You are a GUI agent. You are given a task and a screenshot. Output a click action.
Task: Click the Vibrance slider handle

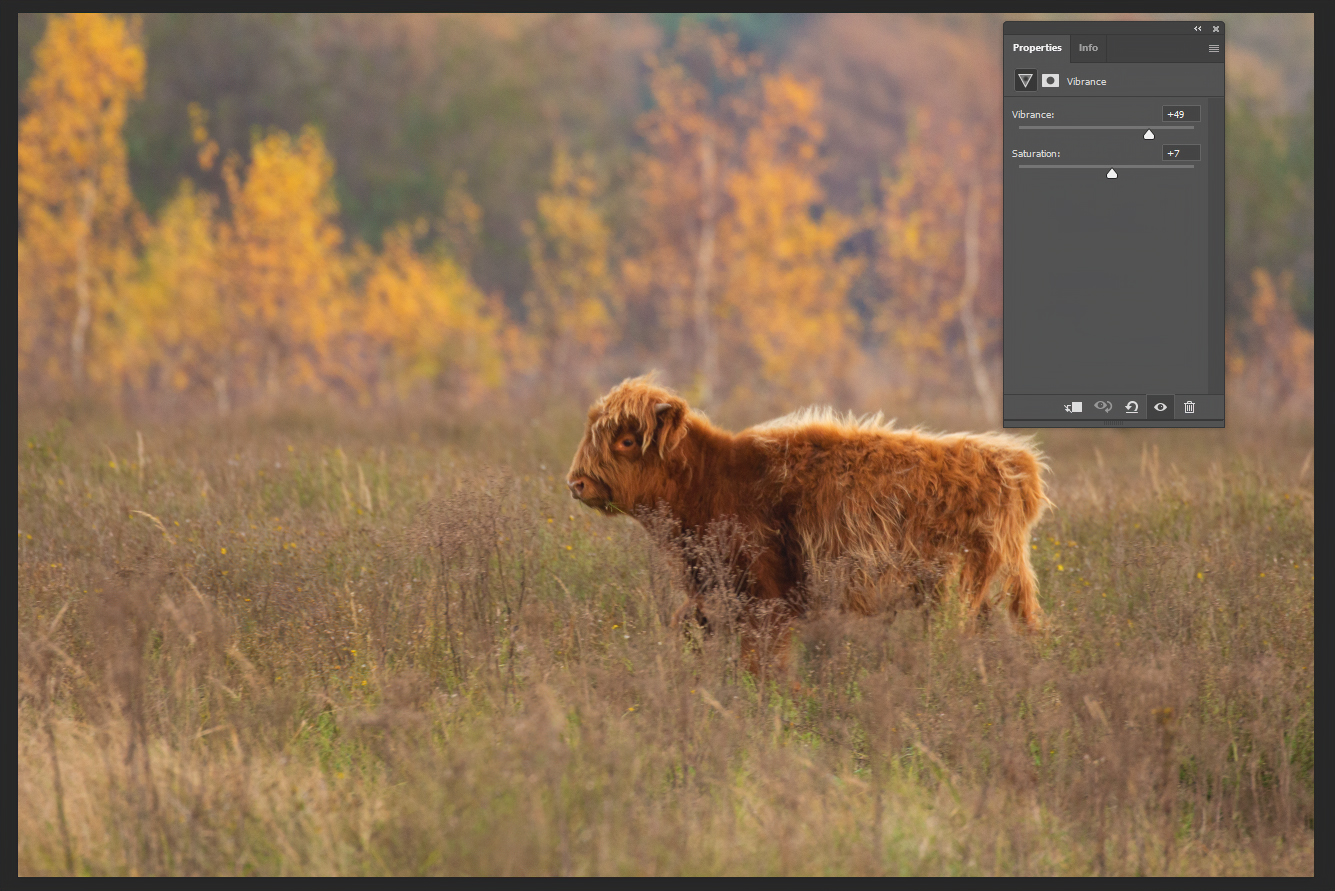point(1149,134)
